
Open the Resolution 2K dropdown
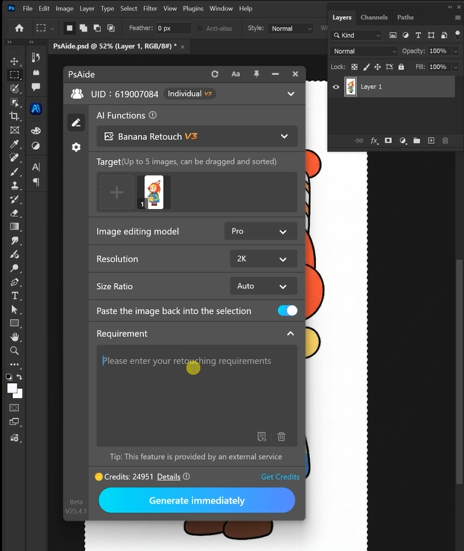[263, 259]
